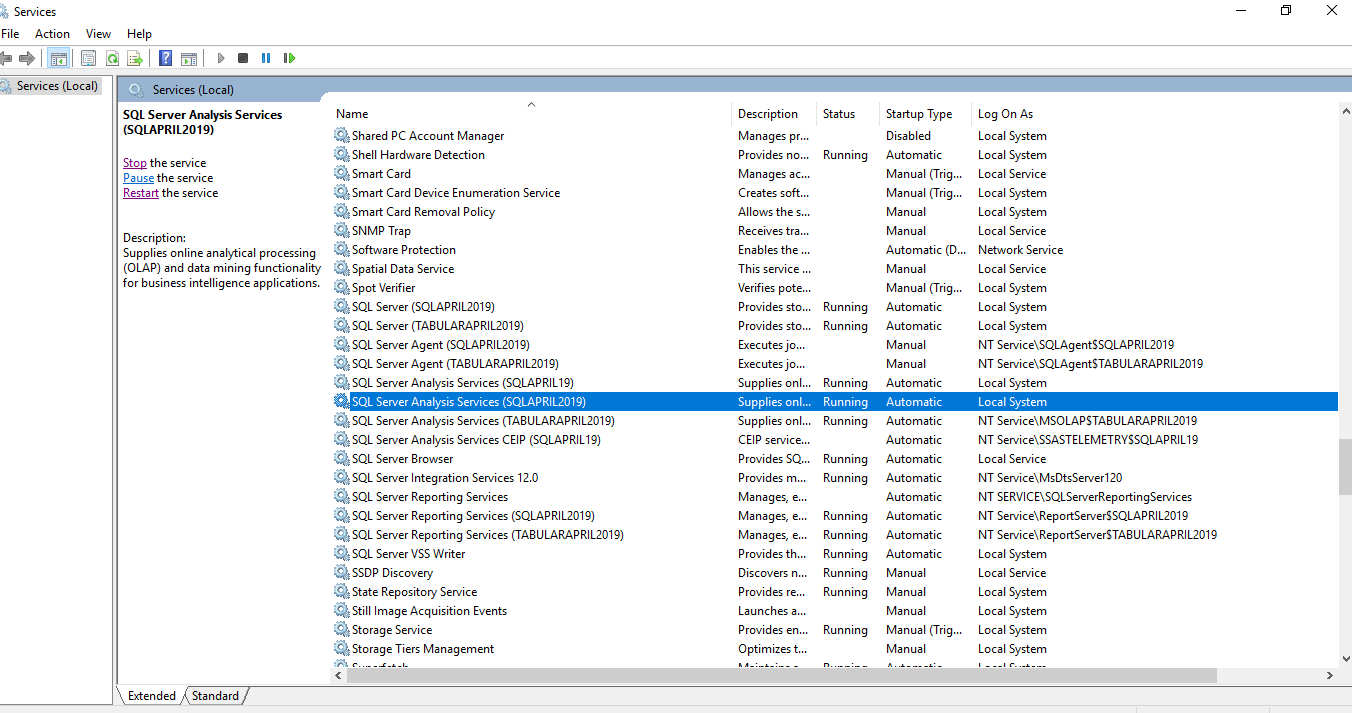Select SQL Server Reporting Services (TABULARAPRIL2019) row
Image resolution: width=1352 pixels, height=713 pixels.
835,535
